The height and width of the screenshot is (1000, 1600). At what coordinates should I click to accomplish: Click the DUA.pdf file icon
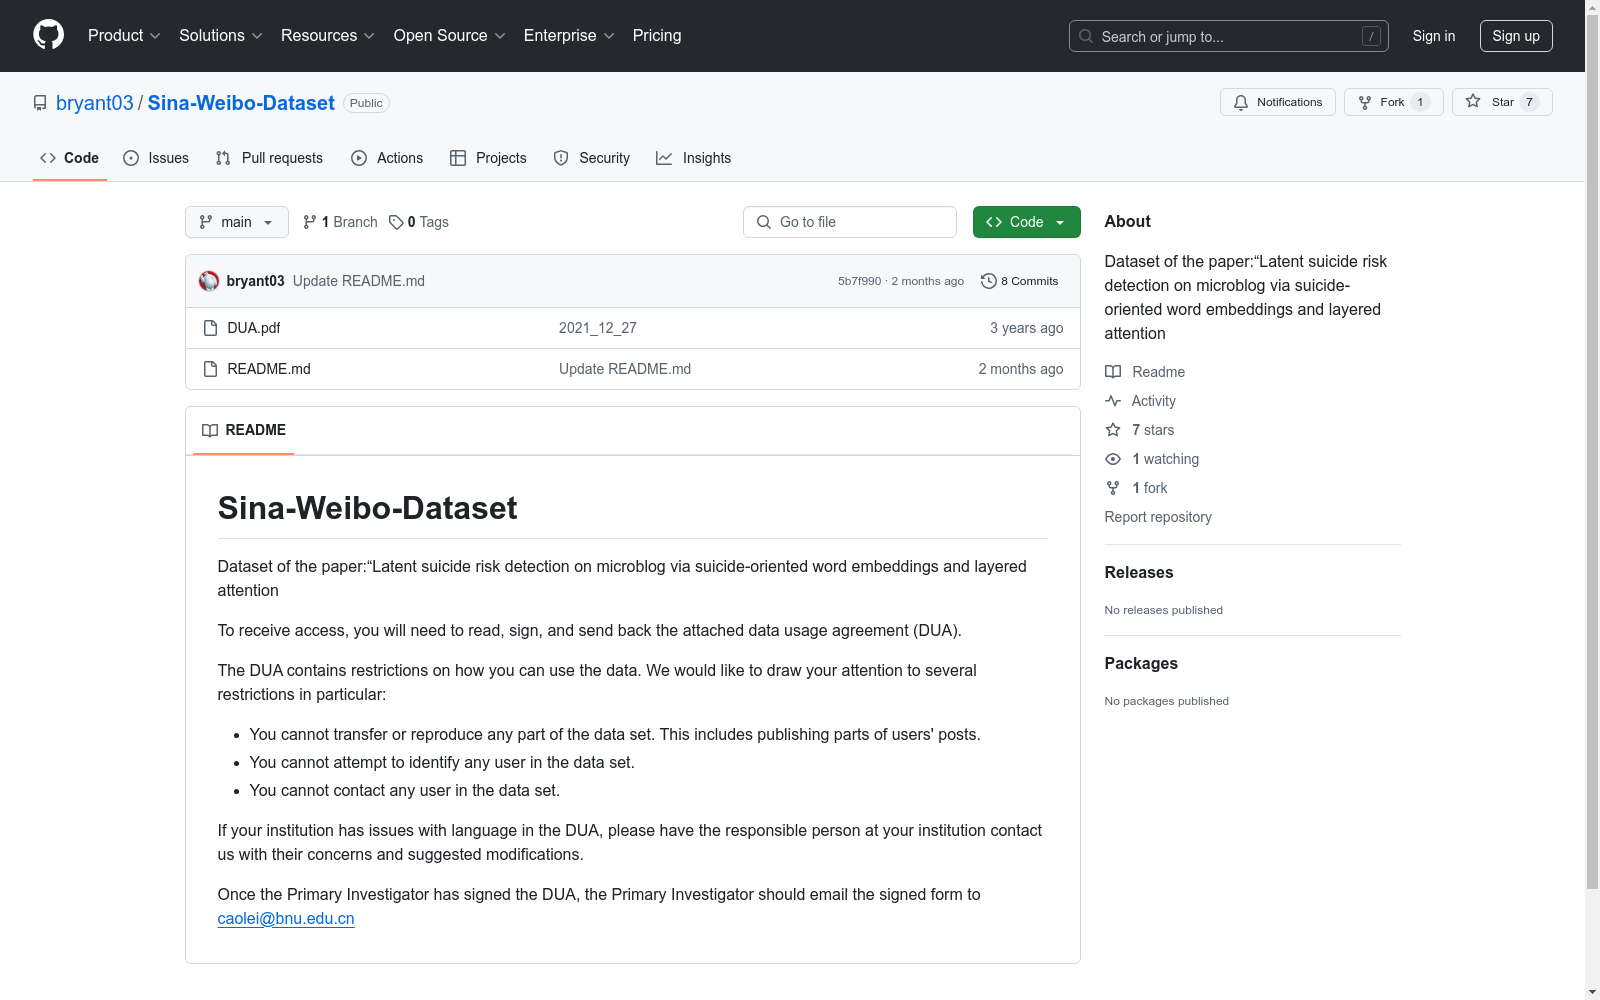tap(210, 328)
